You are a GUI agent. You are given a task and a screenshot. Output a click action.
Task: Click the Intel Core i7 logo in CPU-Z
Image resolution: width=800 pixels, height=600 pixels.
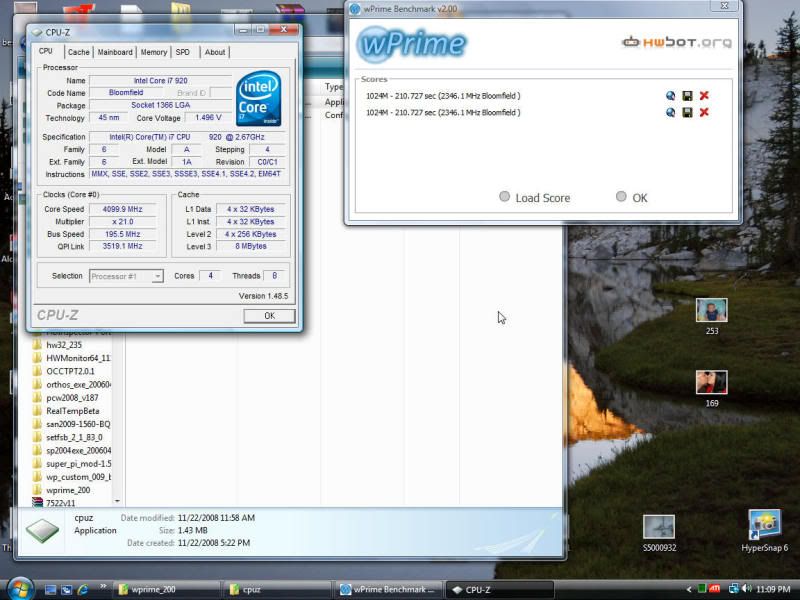click(x=259, y=98)
